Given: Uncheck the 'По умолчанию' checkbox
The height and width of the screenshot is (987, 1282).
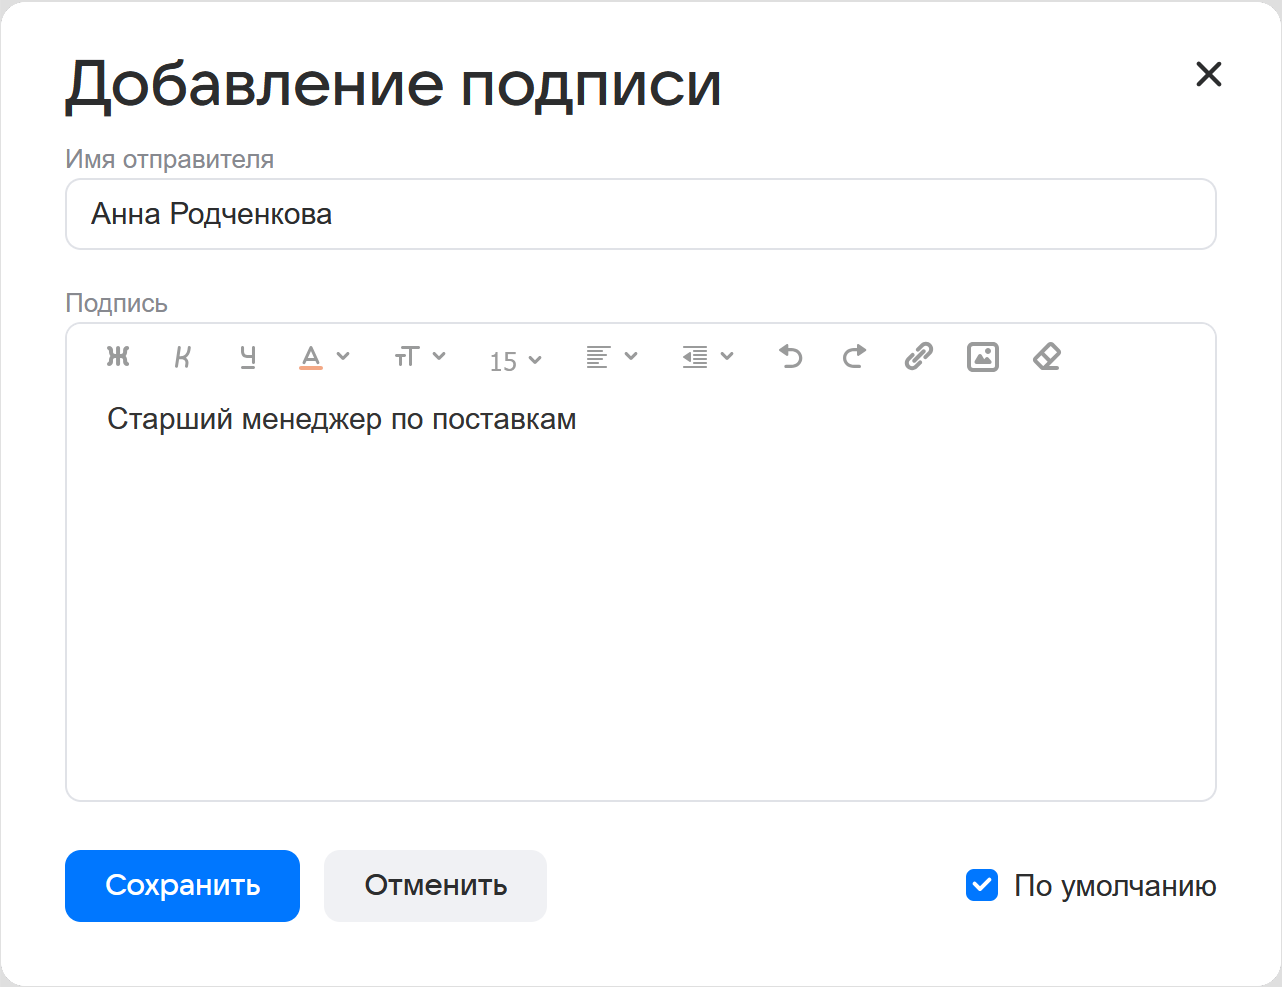Looking at the screenshot, I should [x=982, y=885].
